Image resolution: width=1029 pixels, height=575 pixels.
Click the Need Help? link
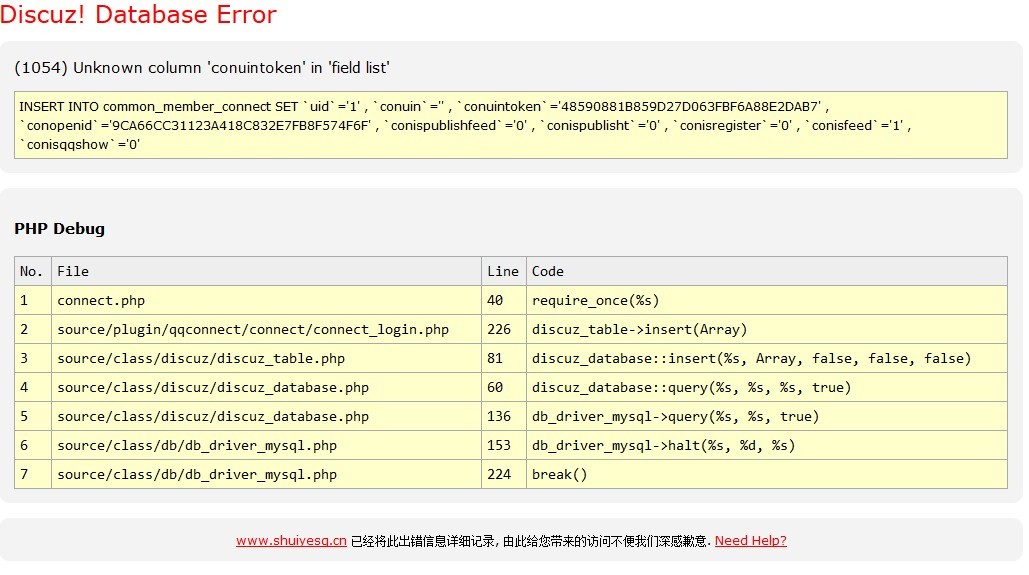point(750,541)
